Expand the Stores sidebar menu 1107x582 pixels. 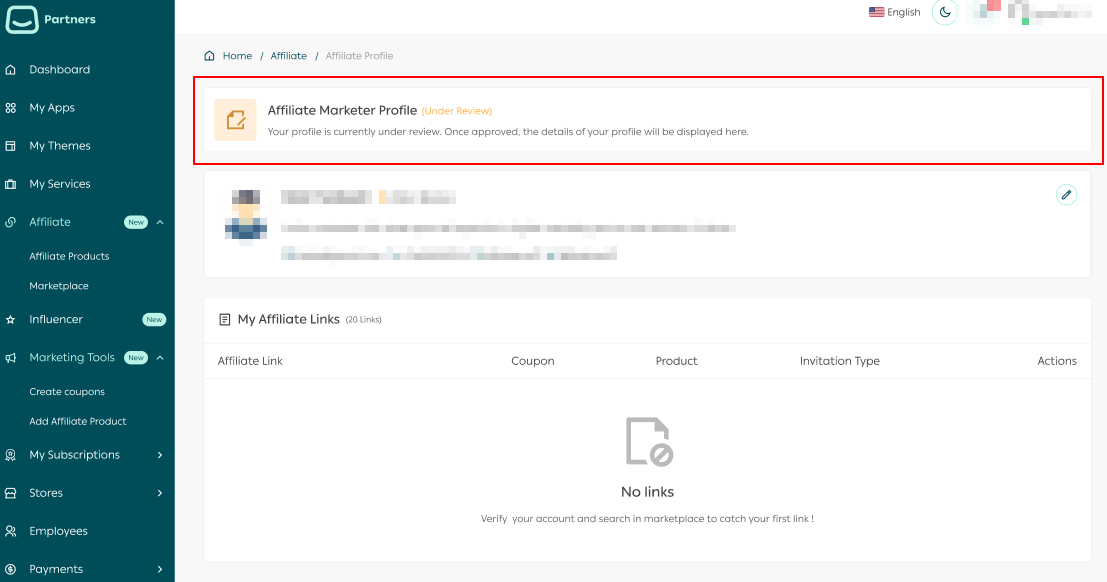coord(160,493)
